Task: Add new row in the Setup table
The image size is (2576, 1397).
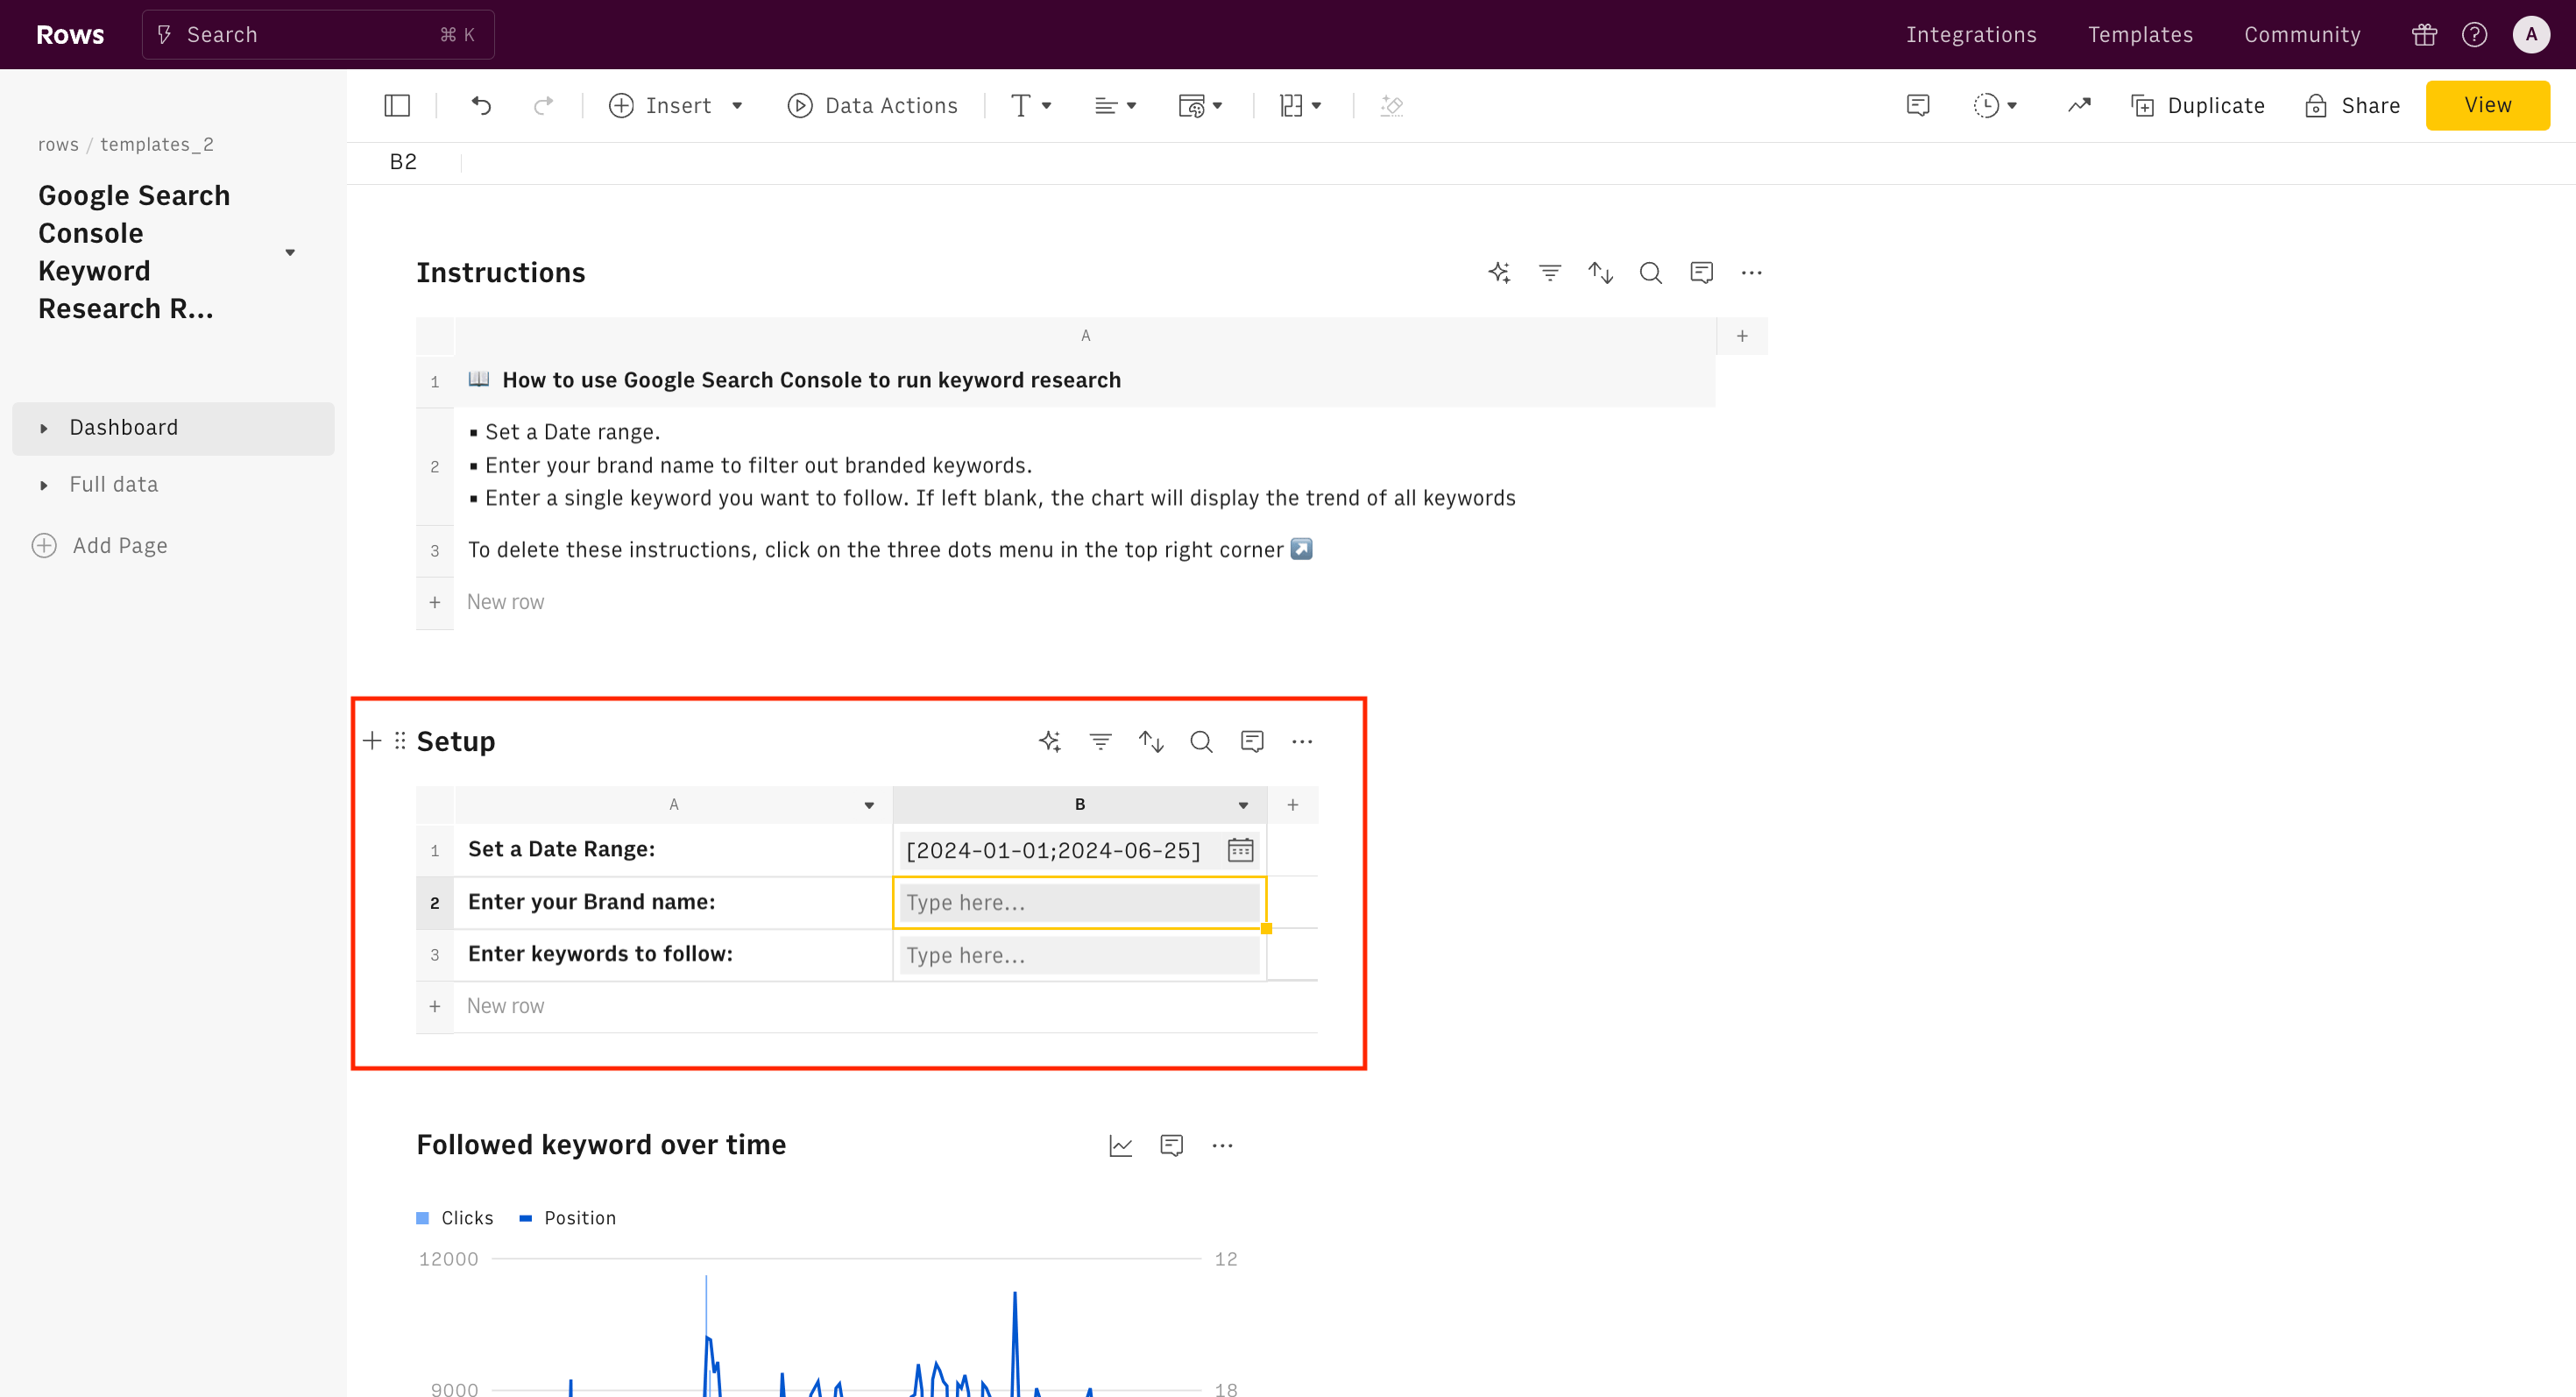Action: tap(505, 1007)
